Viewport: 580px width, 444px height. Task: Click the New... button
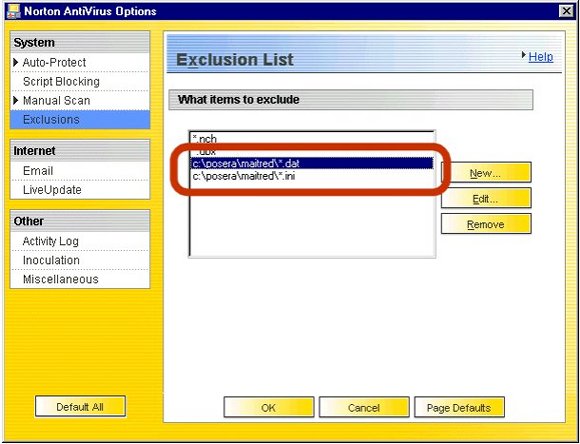[x=486, y=172]
